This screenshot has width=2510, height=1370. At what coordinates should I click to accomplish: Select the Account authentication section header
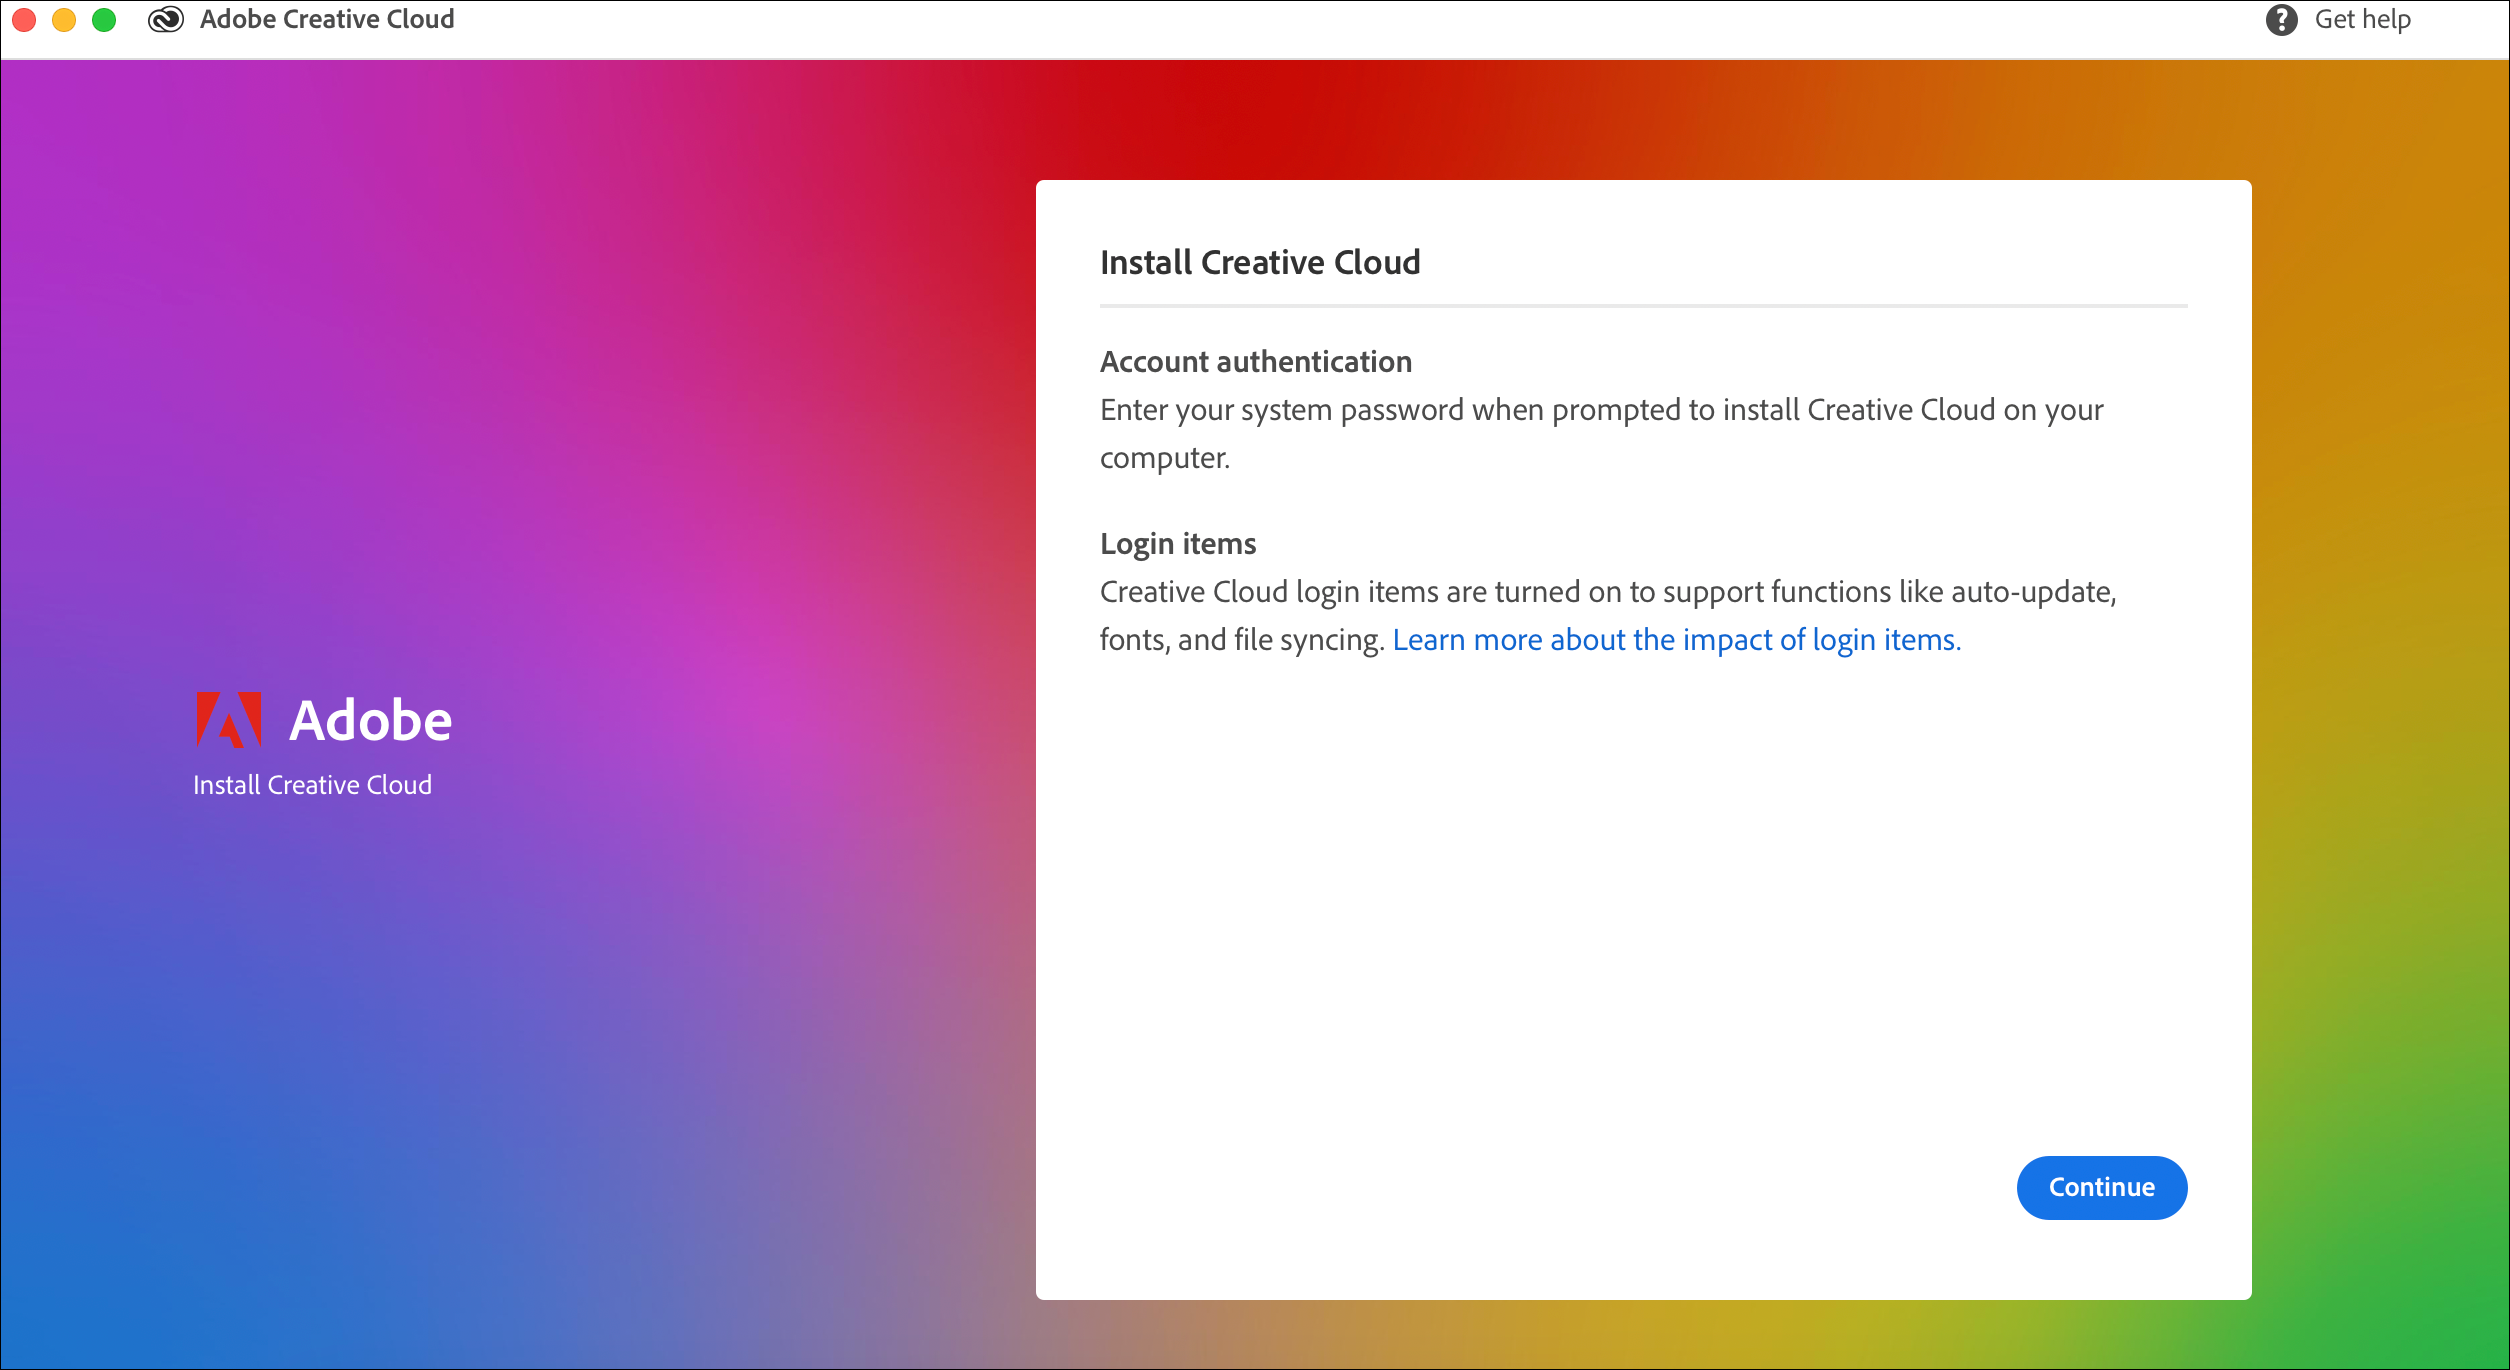click(1255, 361)
